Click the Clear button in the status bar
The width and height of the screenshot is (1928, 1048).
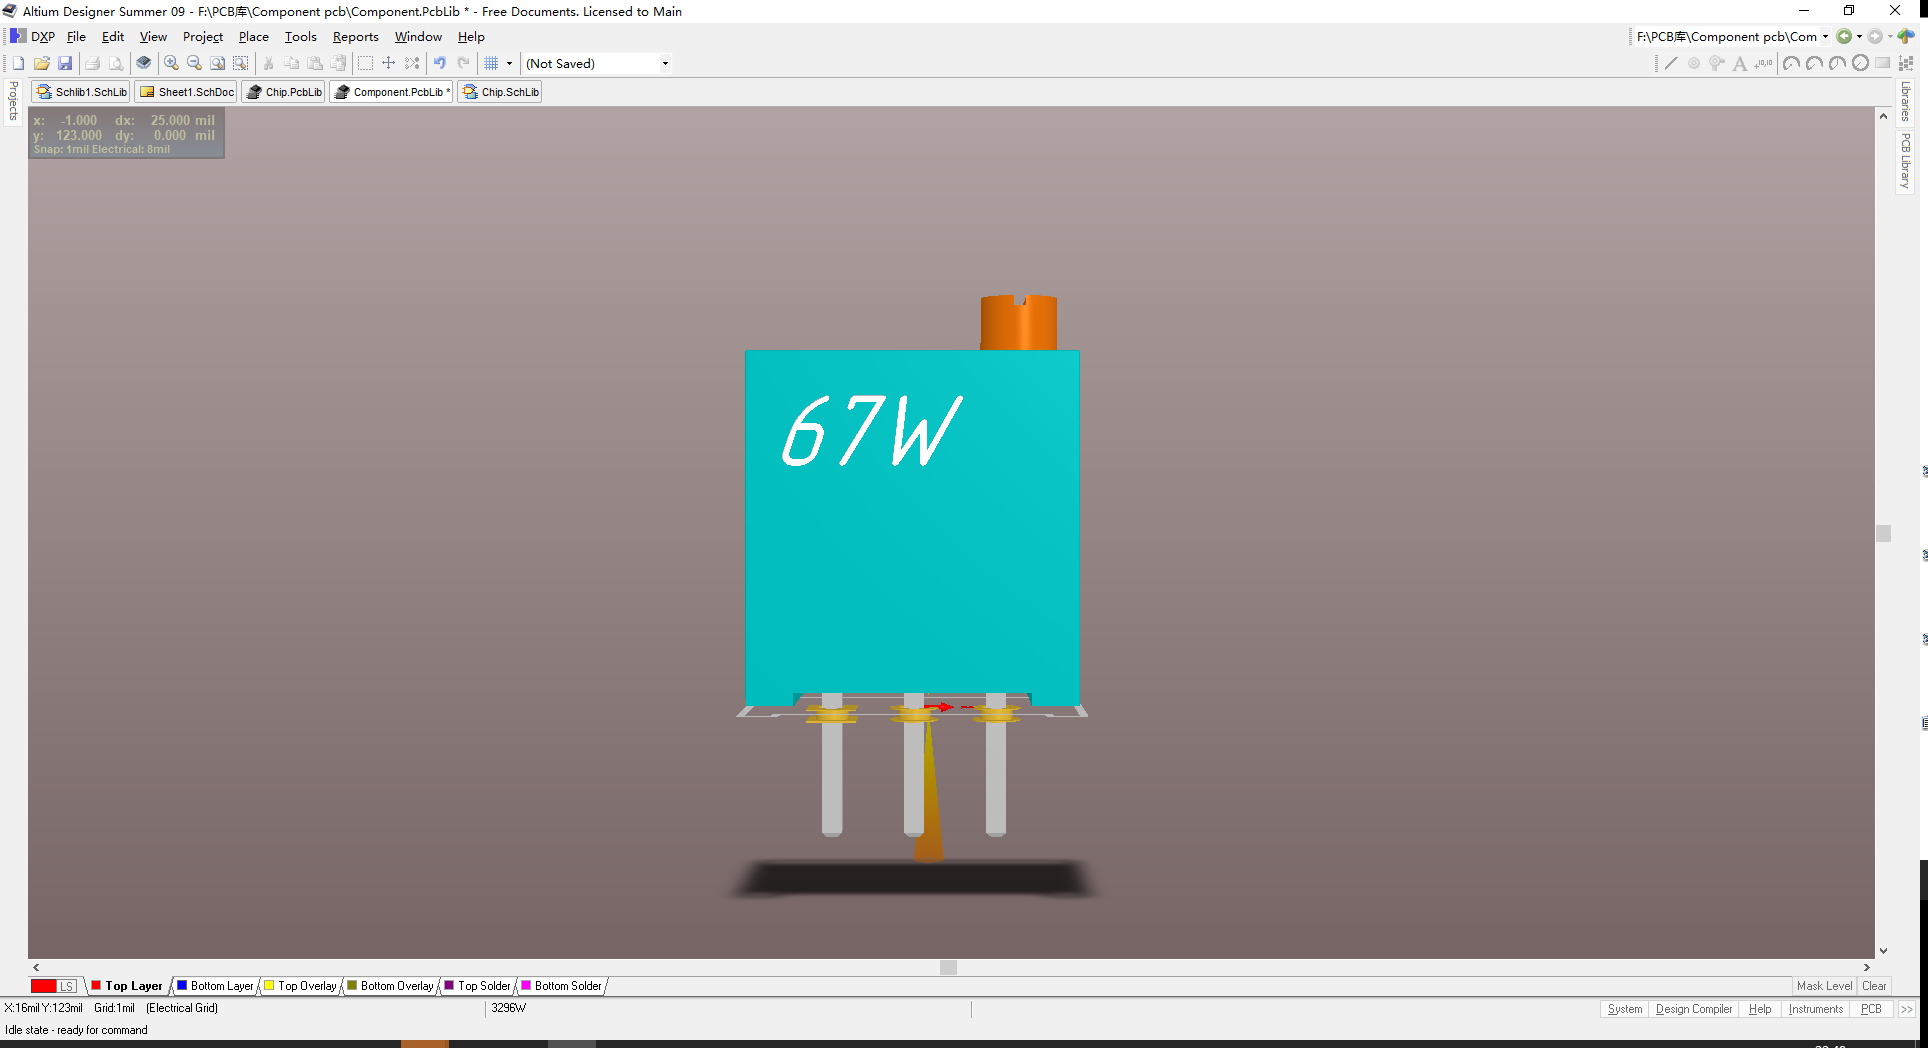(x=1874, y=986)
